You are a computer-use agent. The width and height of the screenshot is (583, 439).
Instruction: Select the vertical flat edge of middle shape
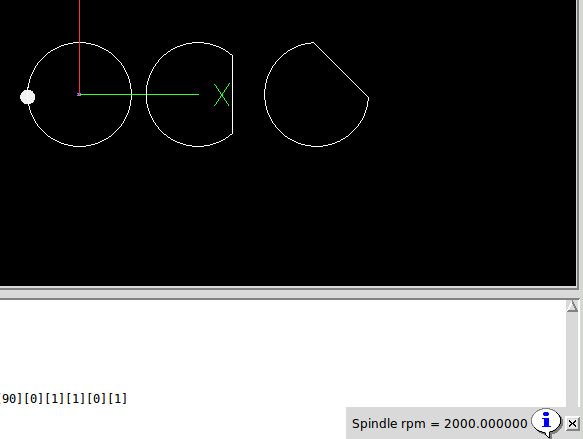coord(233,94)
